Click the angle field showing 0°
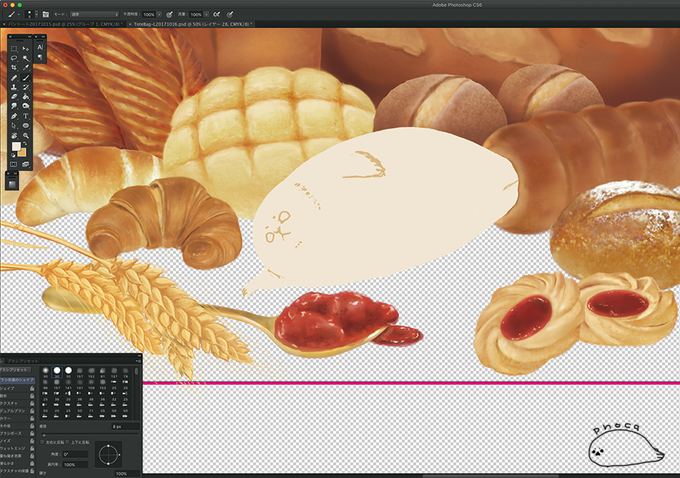The height and width of the screenshot is (478, 680). pos(75,454)
